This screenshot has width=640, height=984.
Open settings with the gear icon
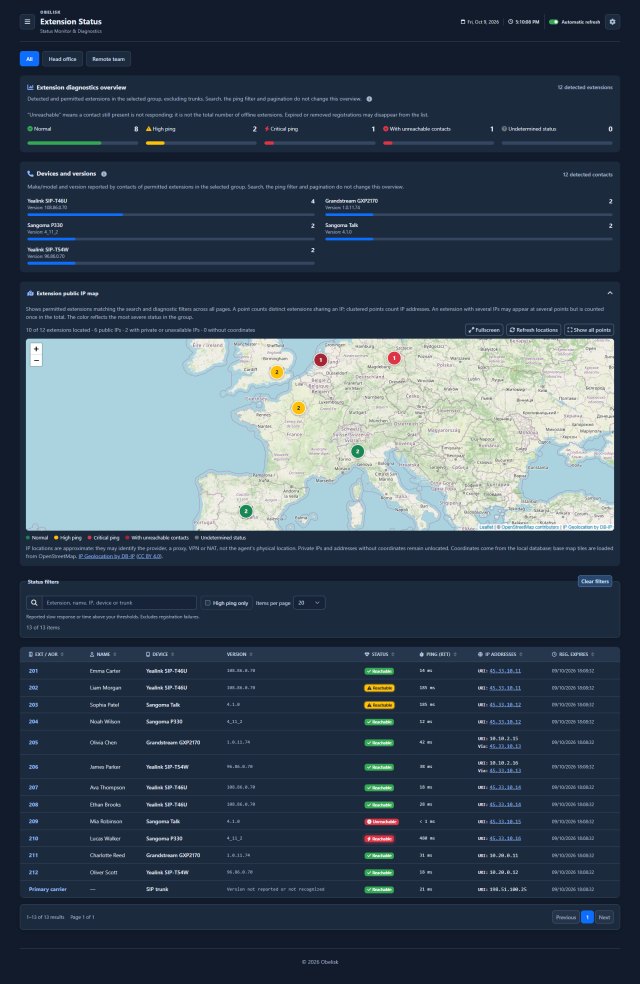612,22
